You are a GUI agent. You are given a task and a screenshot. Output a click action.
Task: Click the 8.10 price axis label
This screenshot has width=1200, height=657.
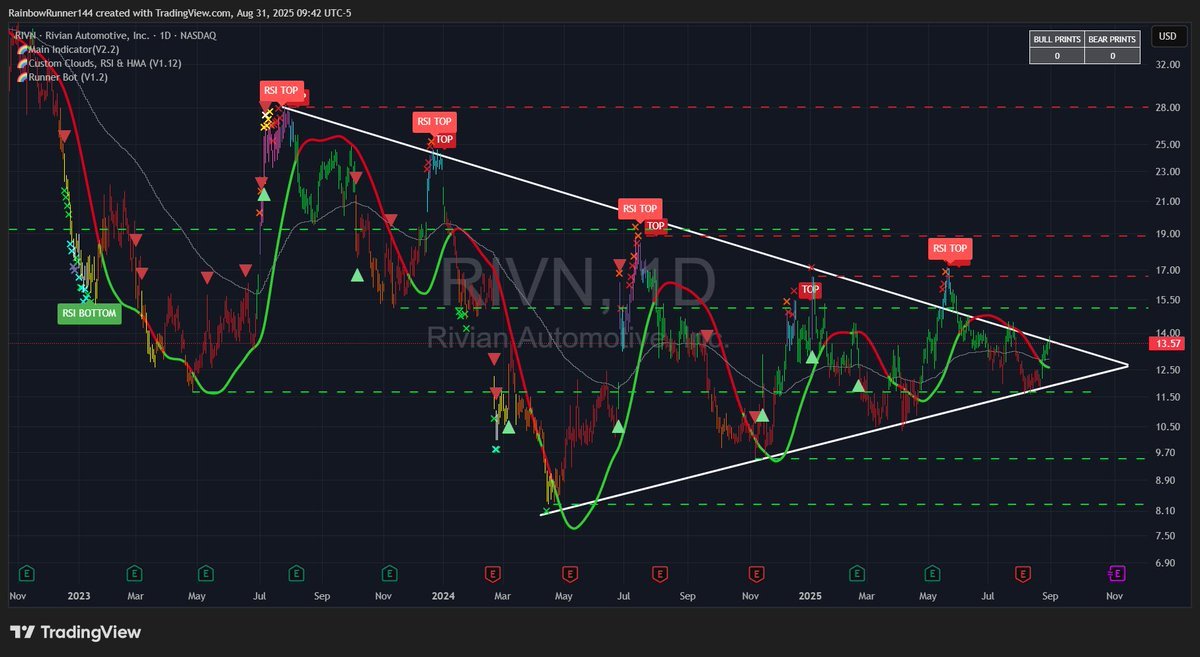1166,509
